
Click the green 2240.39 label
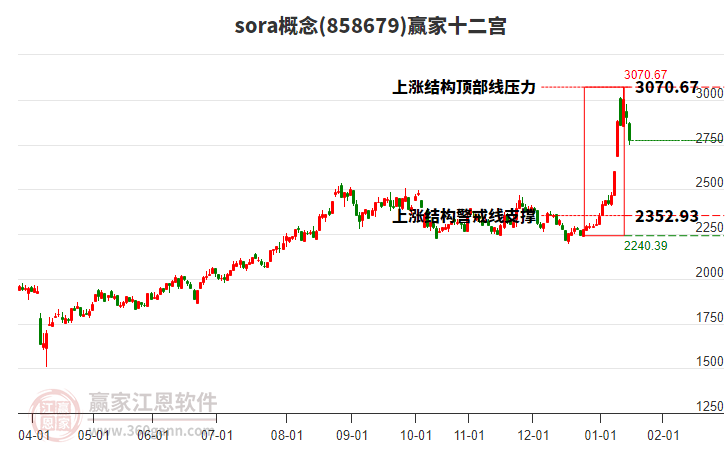[x=645, y=246]
